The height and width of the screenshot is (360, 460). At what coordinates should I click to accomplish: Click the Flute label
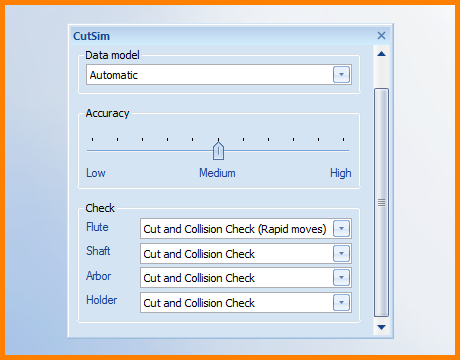pyautogui.click(x=97, y=227)
